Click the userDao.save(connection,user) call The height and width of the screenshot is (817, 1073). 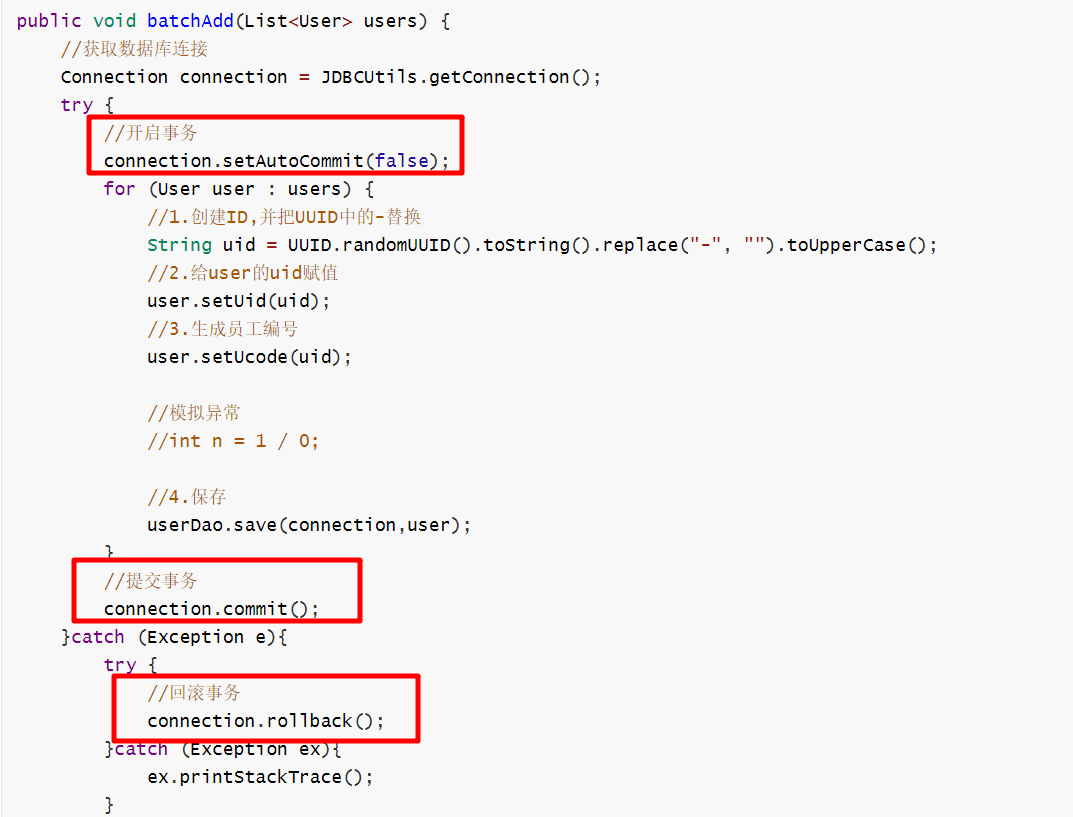pyautogui.click(x=308, y=524)
